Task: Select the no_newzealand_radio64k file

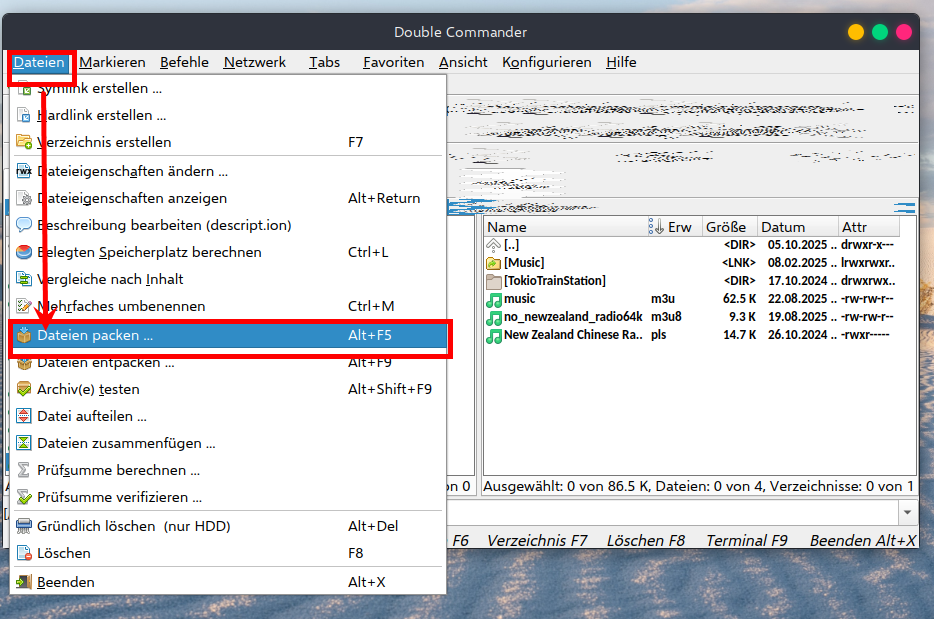Action: point(572,317)
